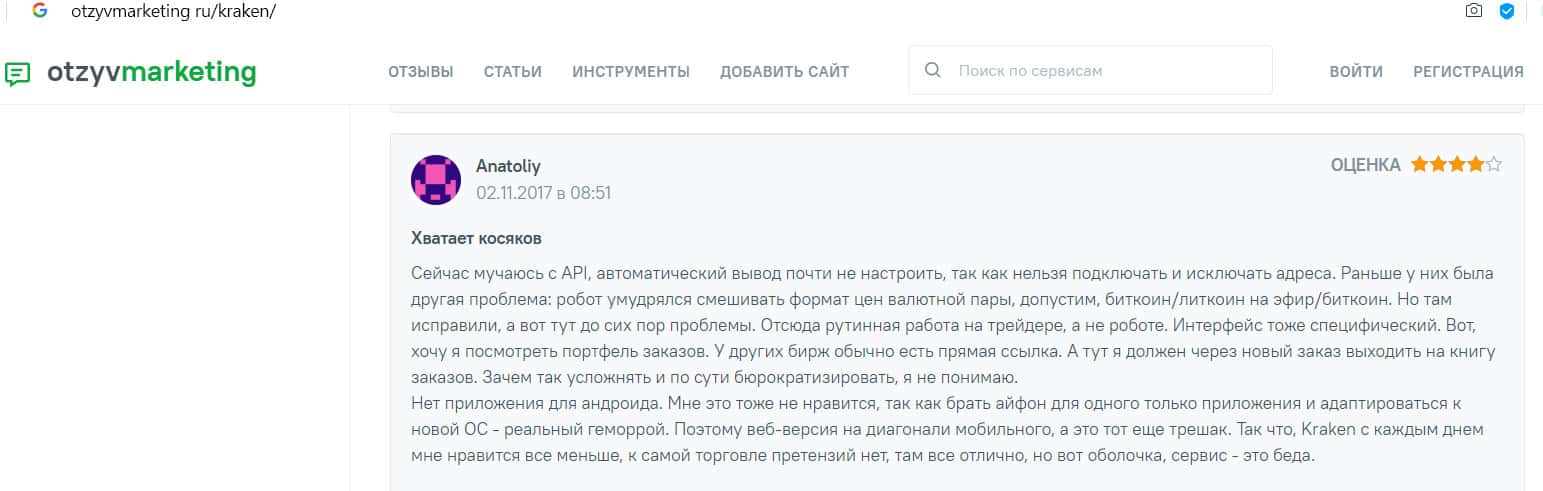Click the first orange rating star
The height and width of the screenshot is (491, 1543).
(x=1419, y=164)
